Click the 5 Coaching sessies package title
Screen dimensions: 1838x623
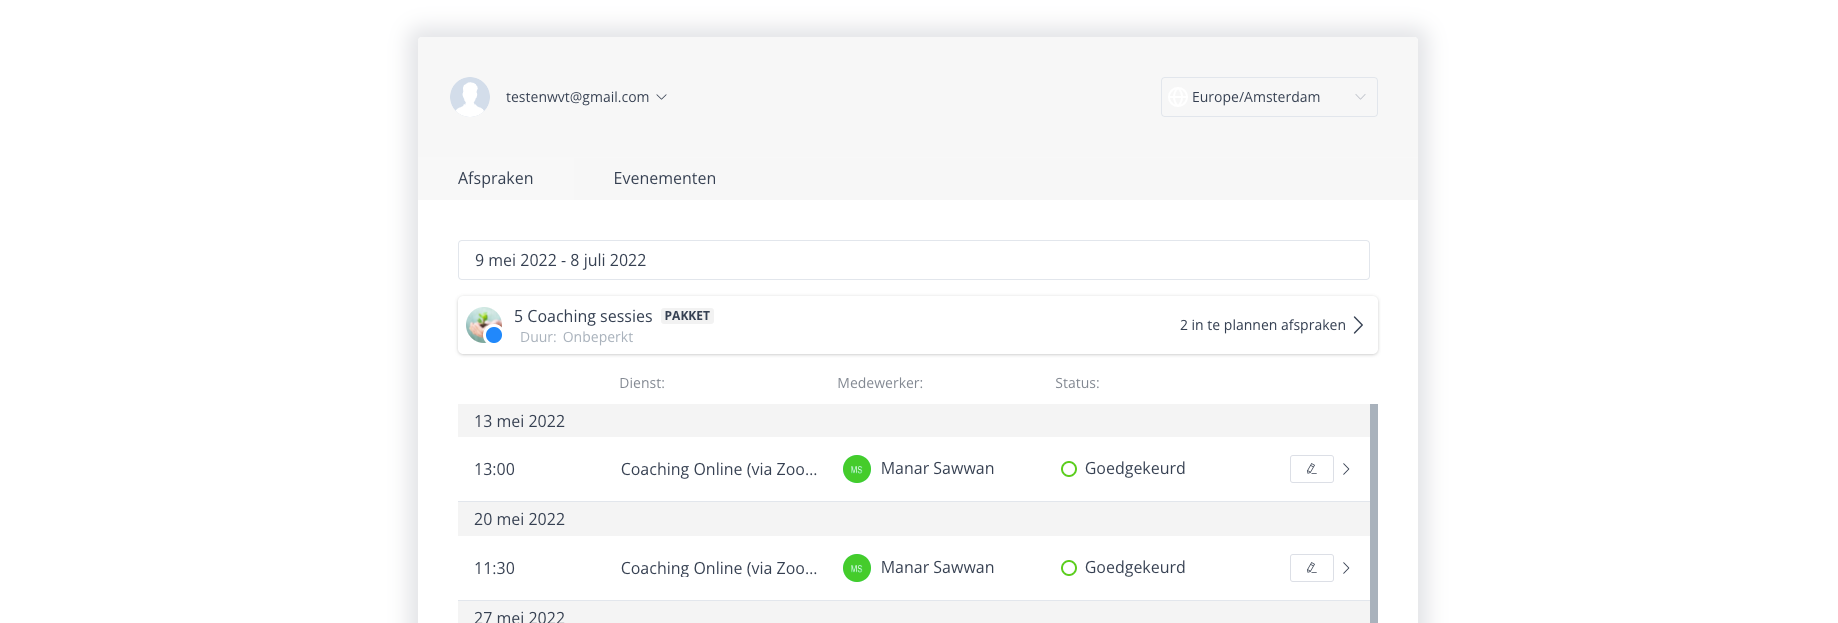[x=583, y=316]
